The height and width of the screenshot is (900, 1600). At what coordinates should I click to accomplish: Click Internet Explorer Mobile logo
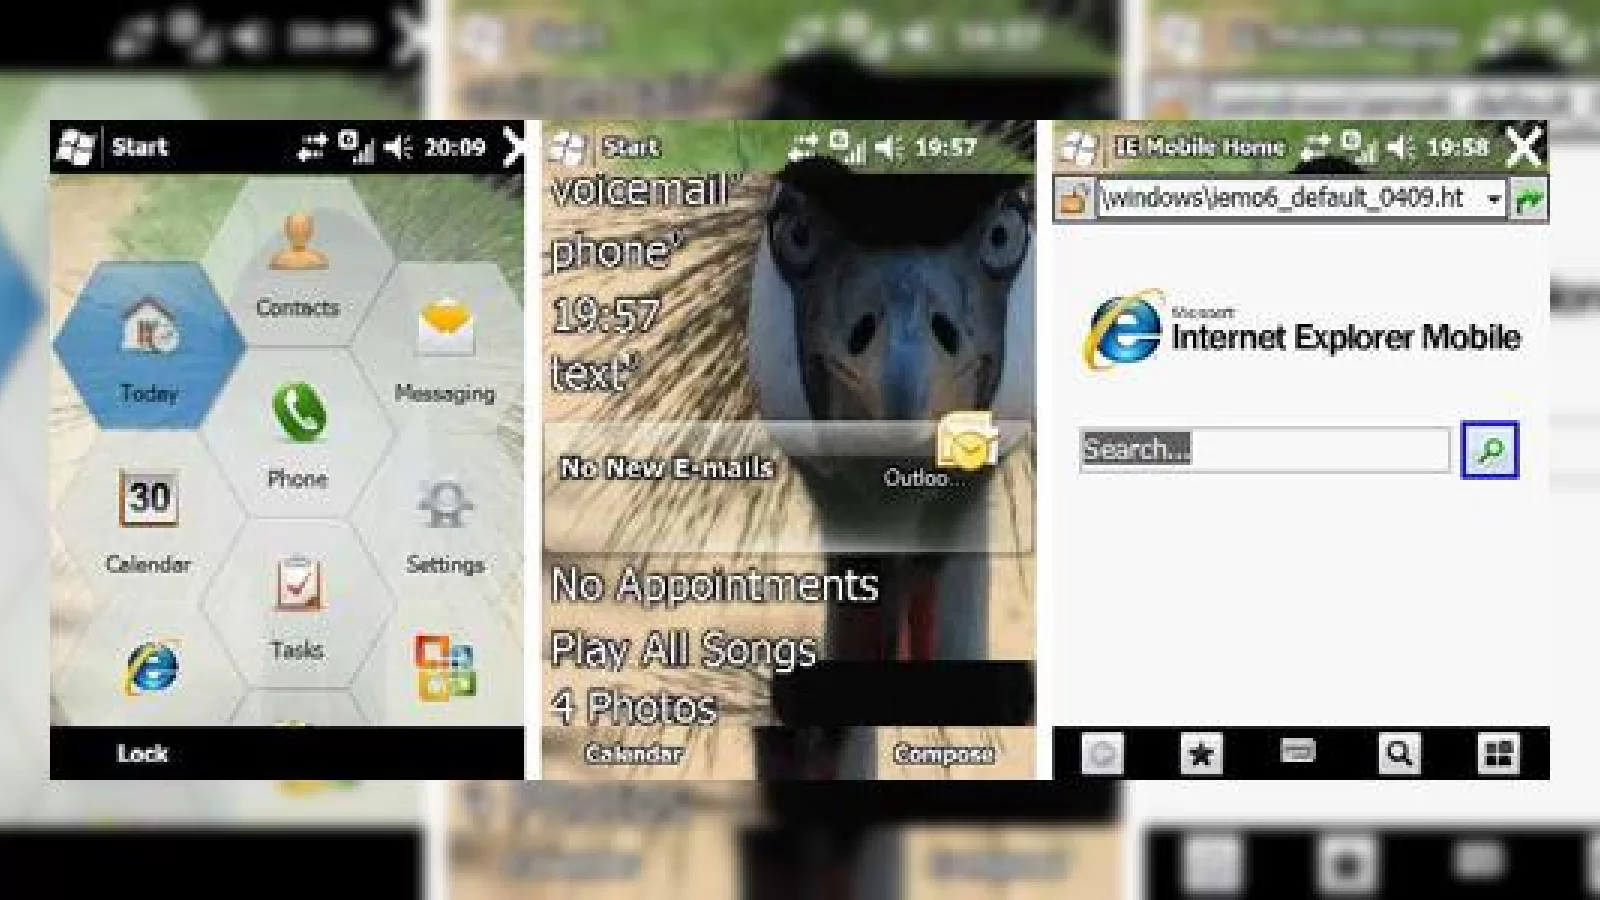1302,330
